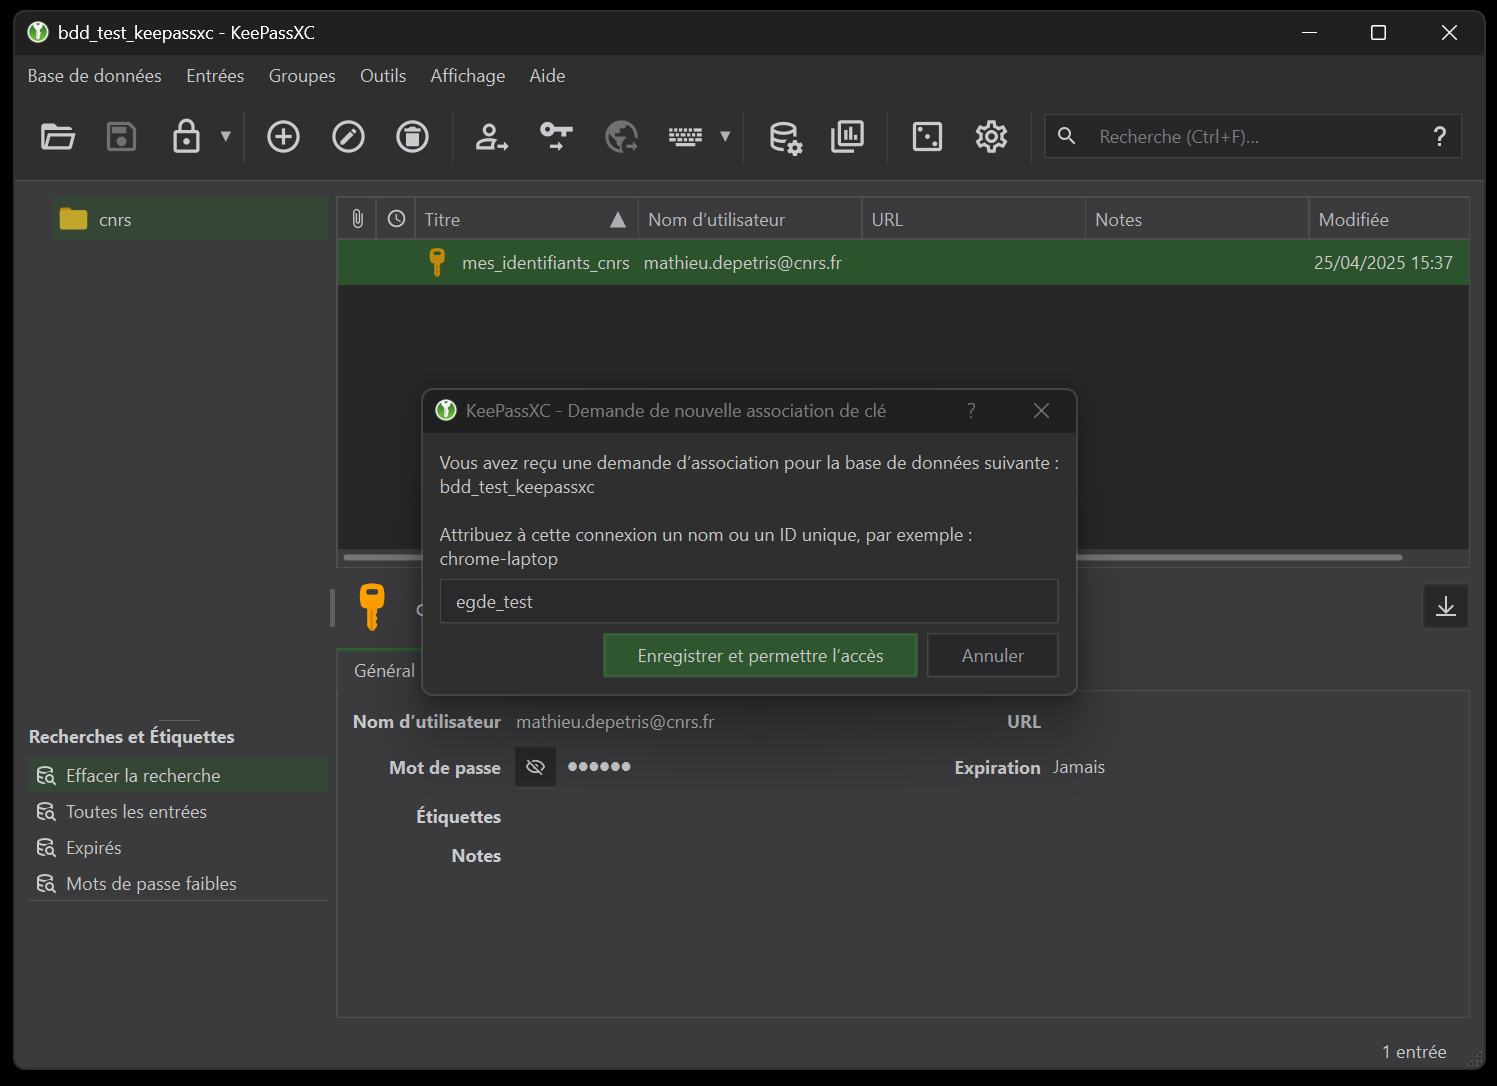Click the save database floppy icon
Image resolution: width=1497 pixels, height=1086 pixels.
coord(121,136)
